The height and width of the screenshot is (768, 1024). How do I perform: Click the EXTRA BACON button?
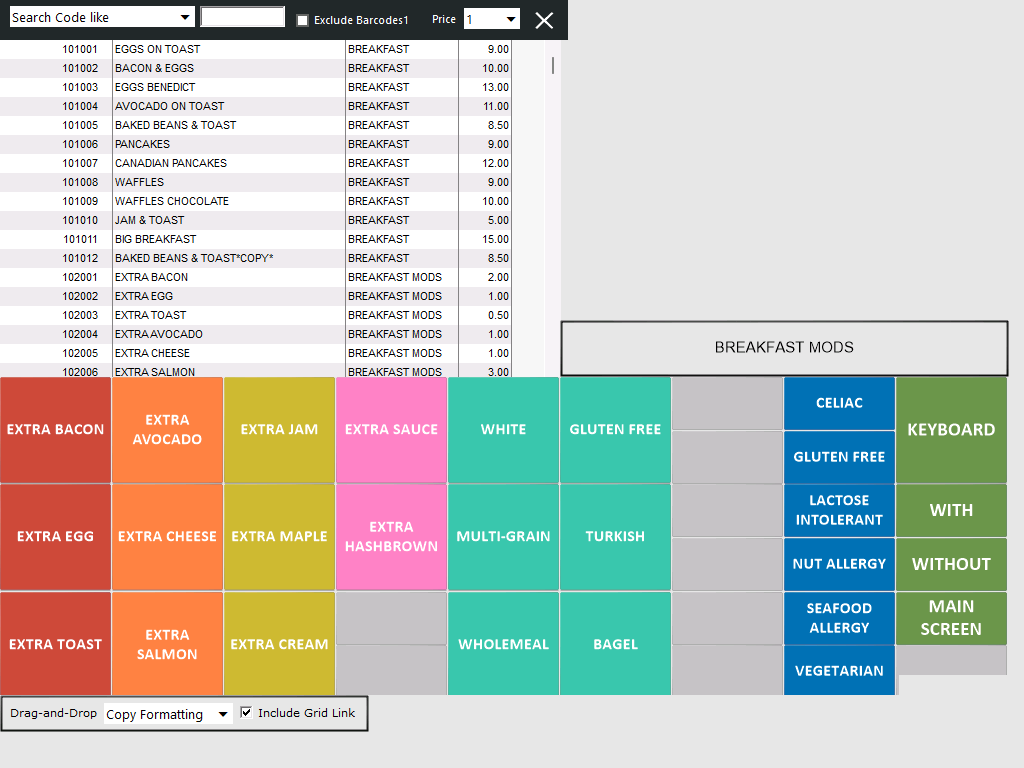coord(56,430)
